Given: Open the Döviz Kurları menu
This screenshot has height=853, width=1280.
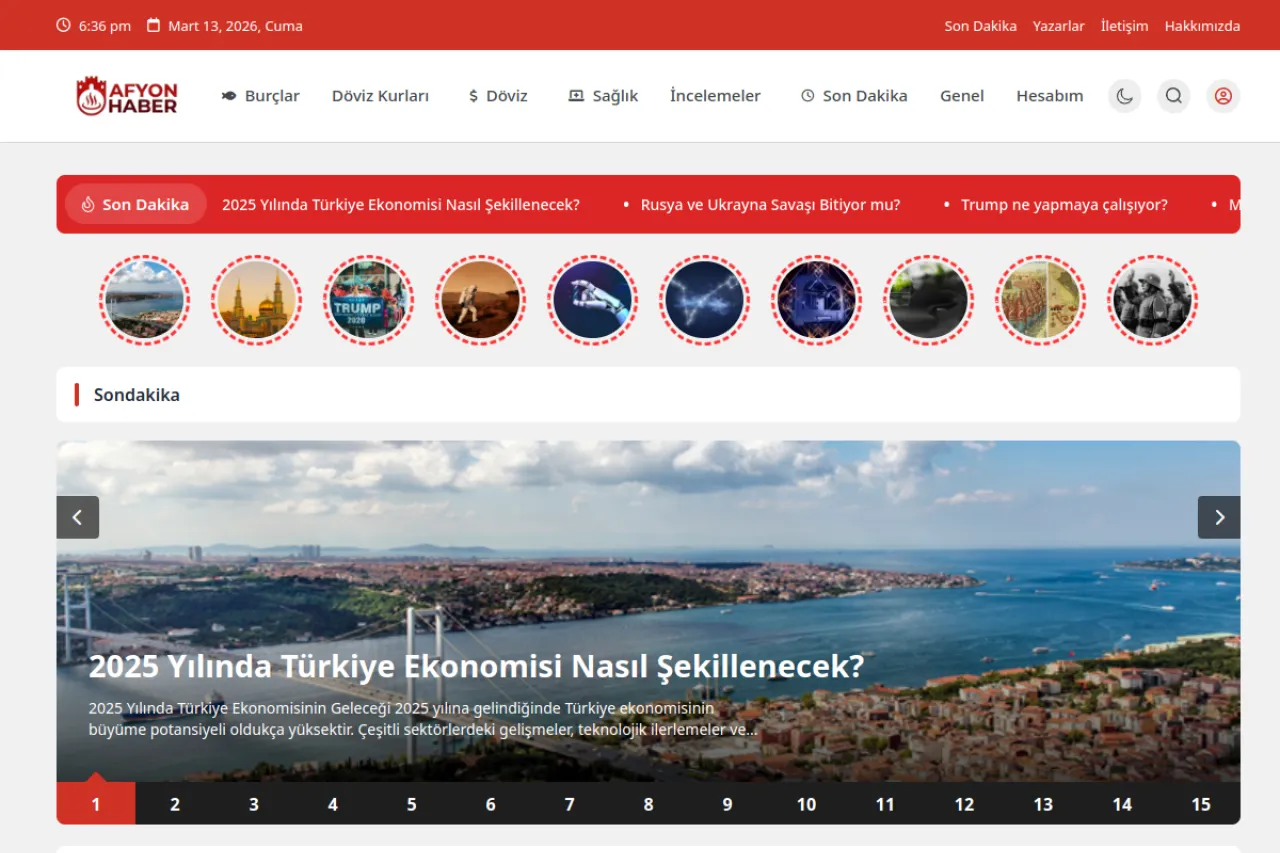Looking at the screenshot, I should pyautogui.click(x=380, y=96).
